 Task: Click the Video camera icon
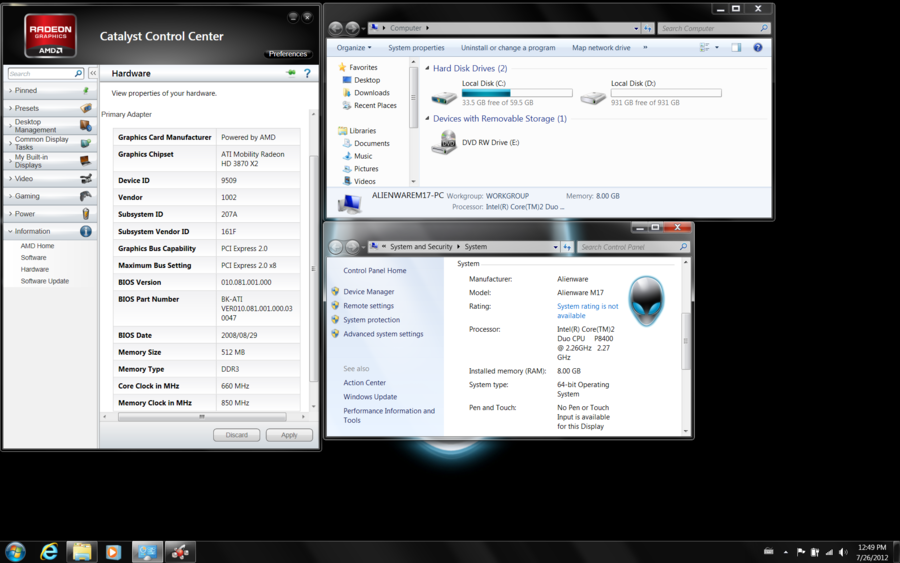coord(86,178)
